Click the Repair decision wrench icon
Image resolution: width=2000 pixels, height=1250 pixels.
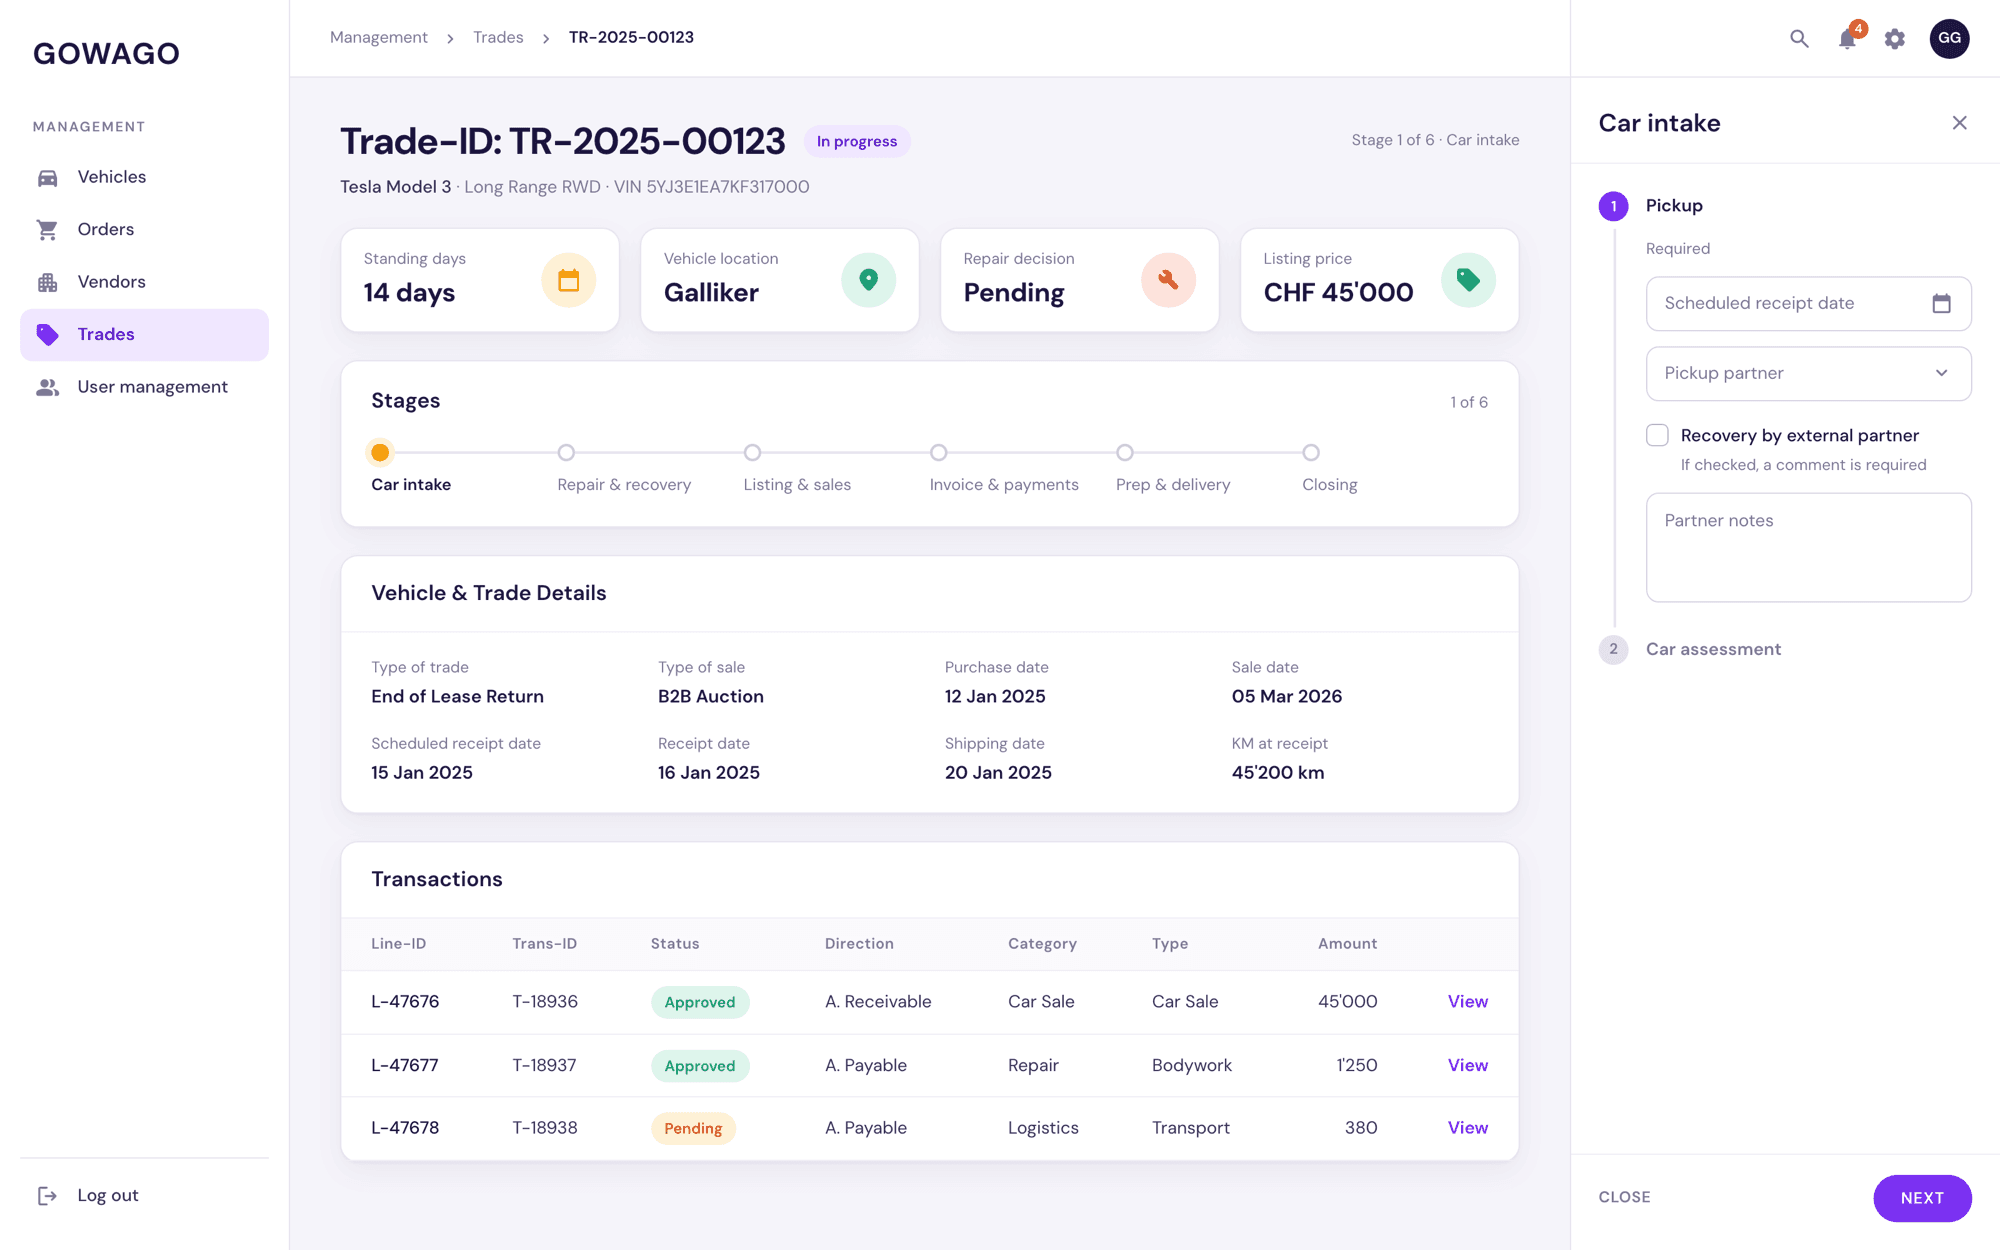coord(1168,280)
